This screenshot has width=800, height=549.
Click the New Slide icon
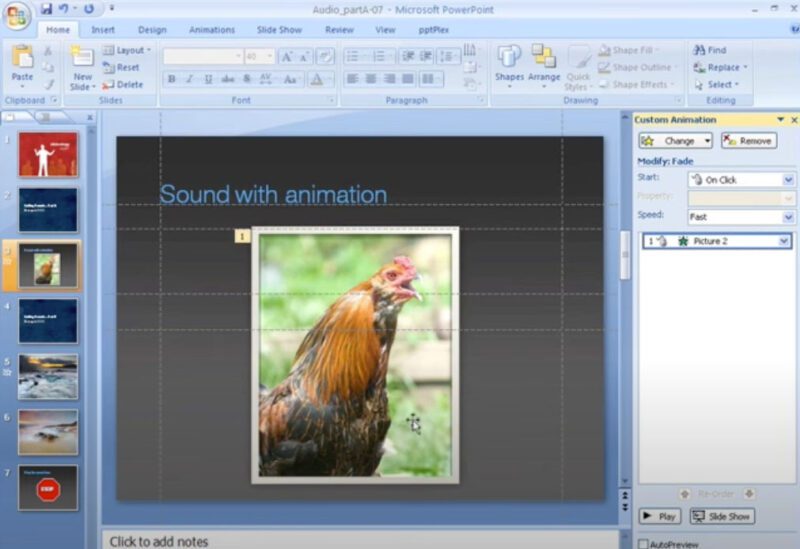(82, 57)
